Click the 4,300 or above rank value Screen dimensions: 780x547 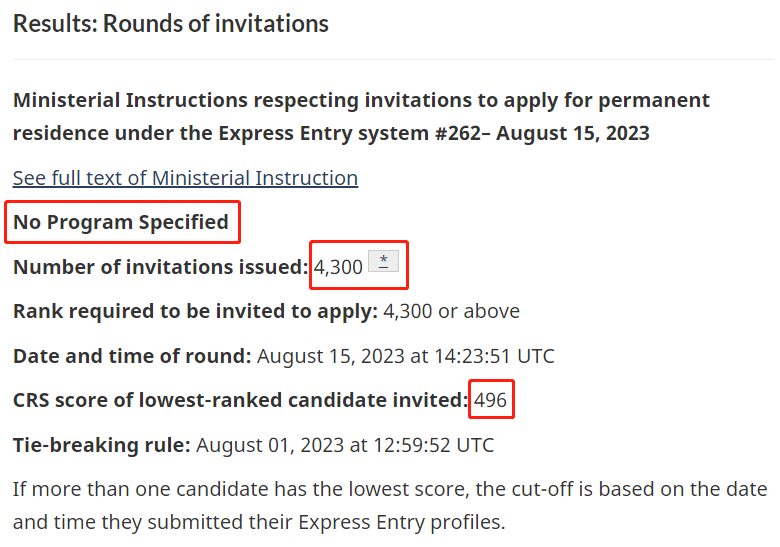click(452, 311)
